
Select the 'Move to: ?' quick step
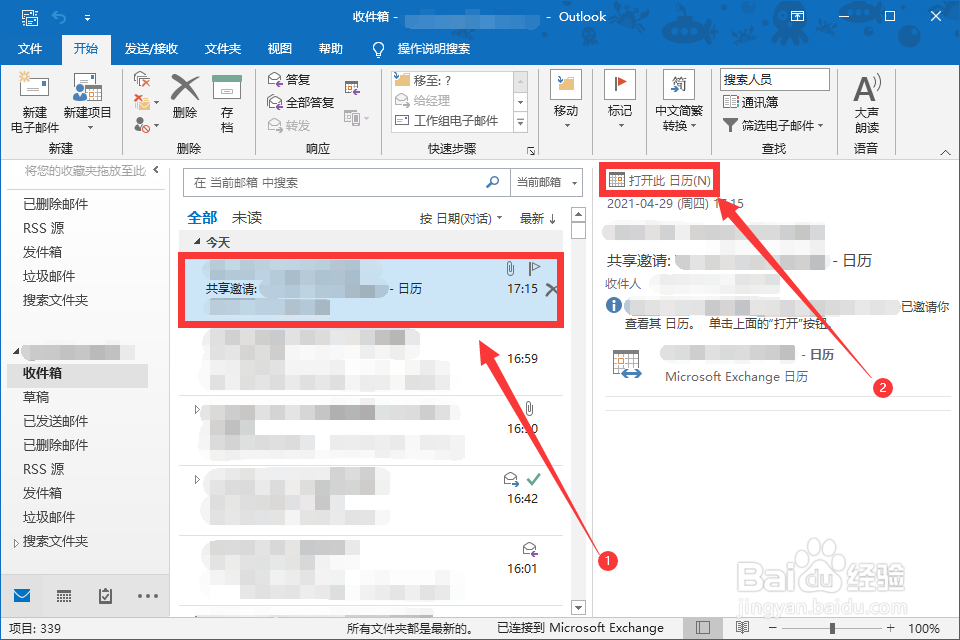(x=452, y=80)
